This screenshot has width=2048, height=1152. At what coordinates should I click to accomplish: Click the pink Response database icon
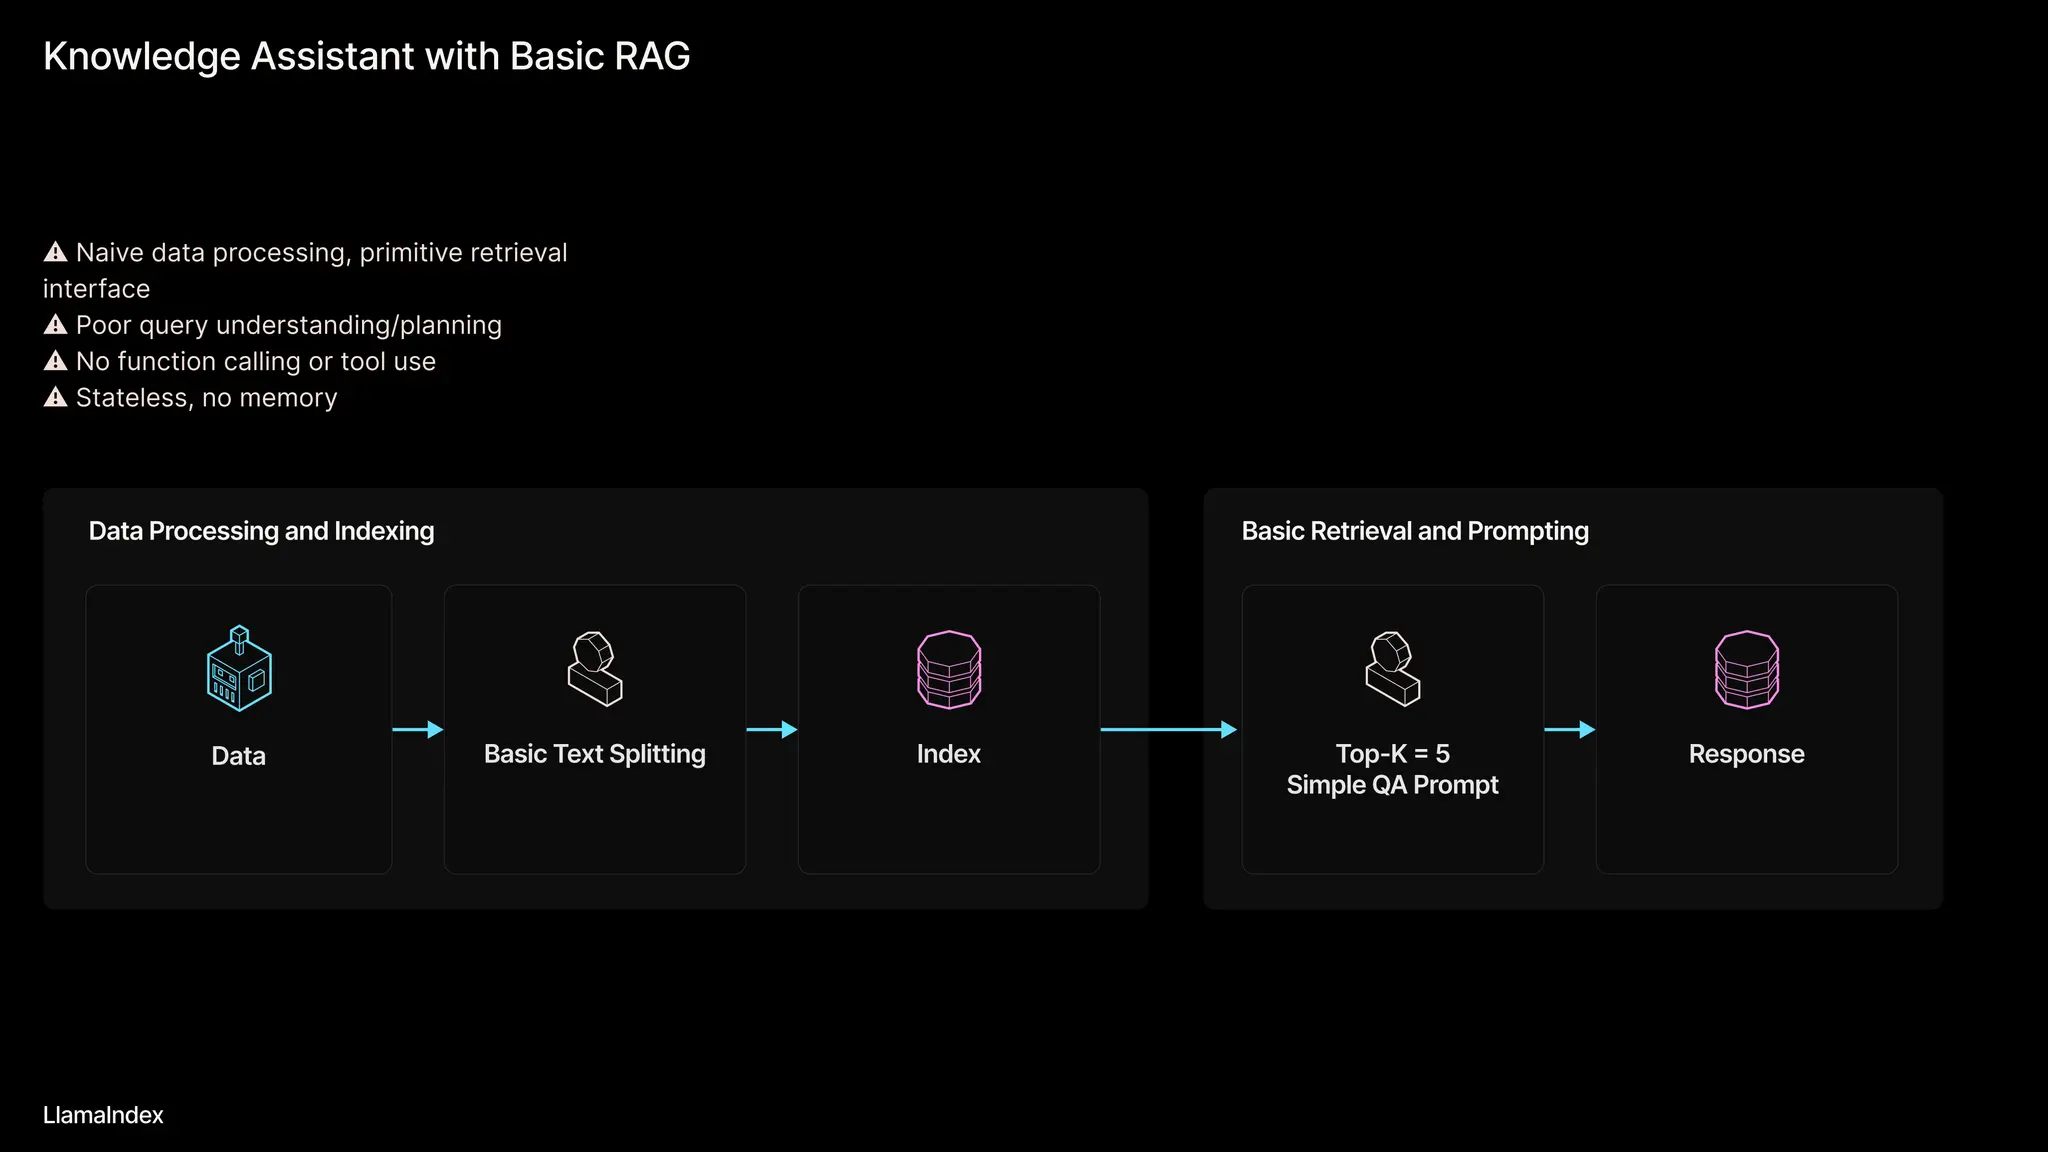tap(1747, 670)
